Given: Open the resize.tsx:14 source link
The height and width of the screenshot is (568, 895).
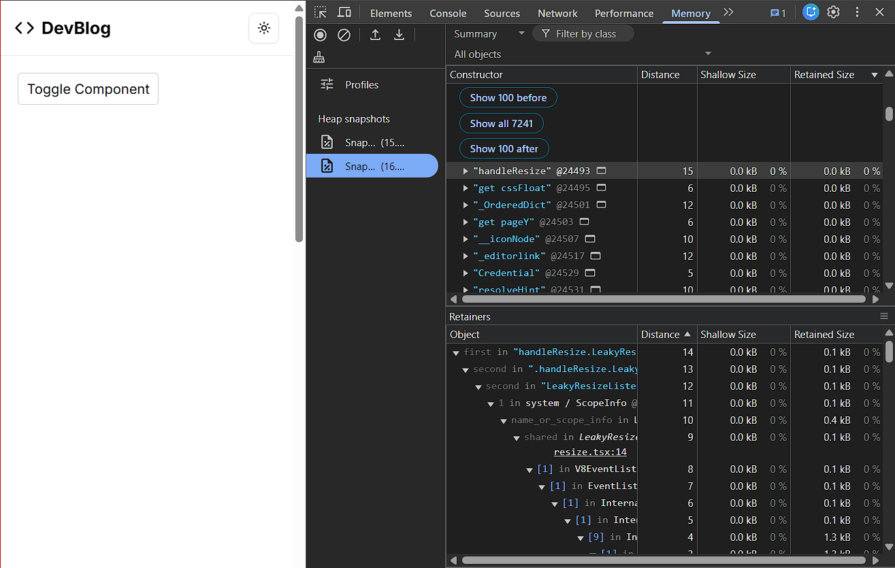Looking at the screenshot, I should point(590,452).
